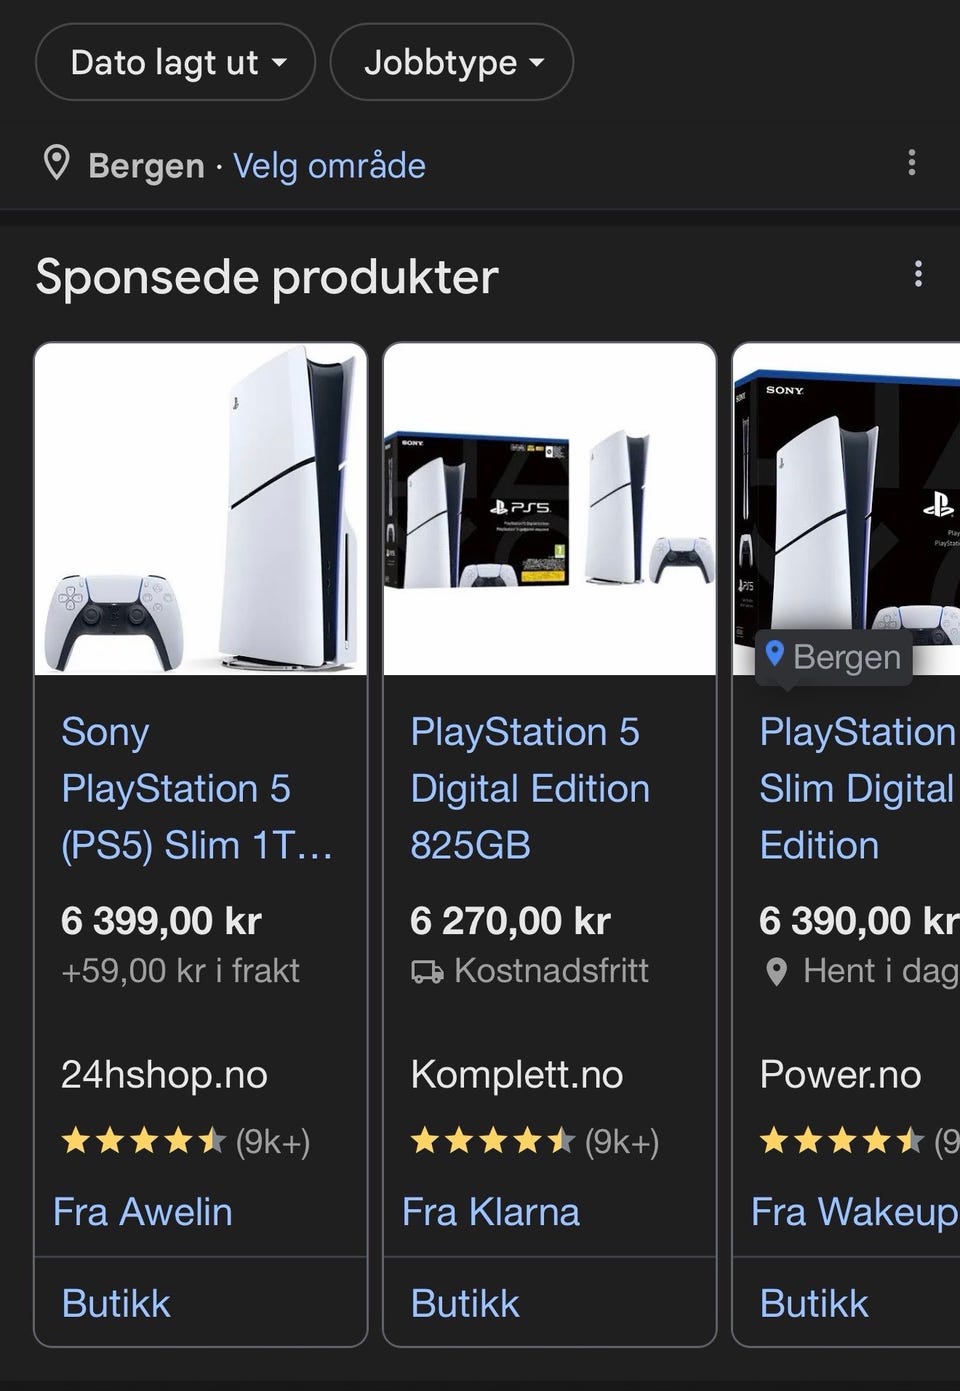Screen dimensions: 960x1391
Task: Click the Fra Awelin link
Action: (143, 1211)
